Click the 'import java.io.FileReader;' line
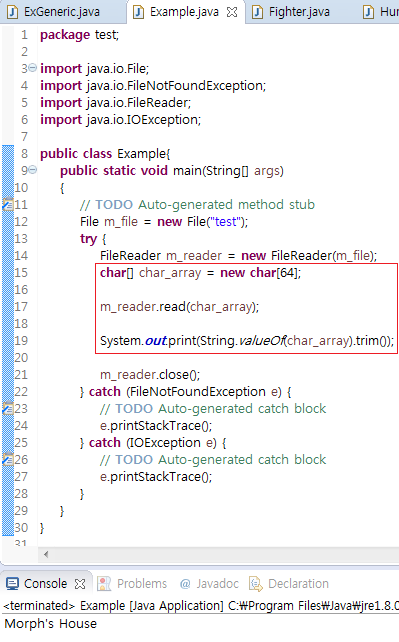 [115, 102]
